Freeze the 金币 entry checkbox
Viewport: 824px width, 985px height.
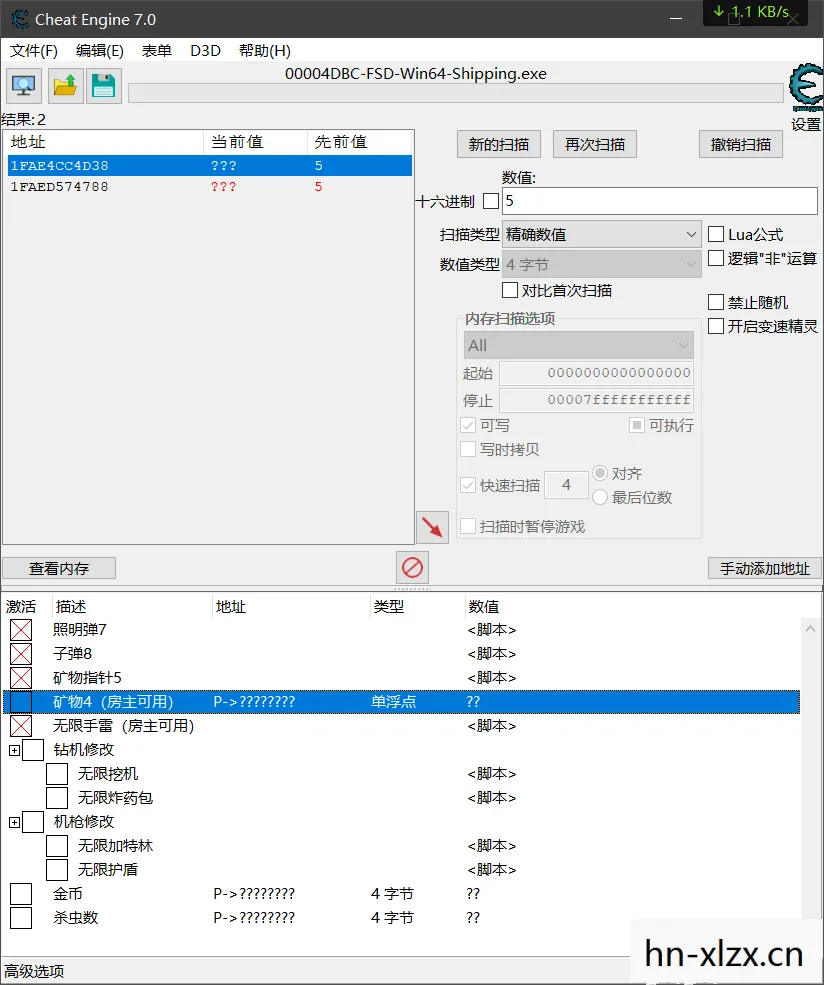[x=21, y=894]
